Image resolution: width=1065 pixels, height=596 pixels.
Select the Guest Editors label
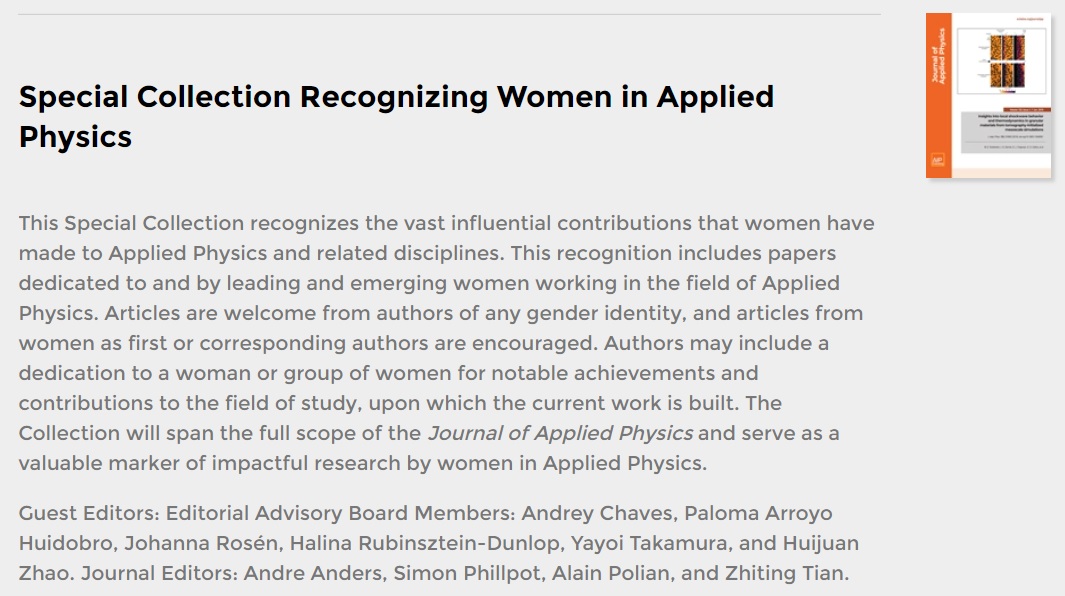[x=87, y=514]
